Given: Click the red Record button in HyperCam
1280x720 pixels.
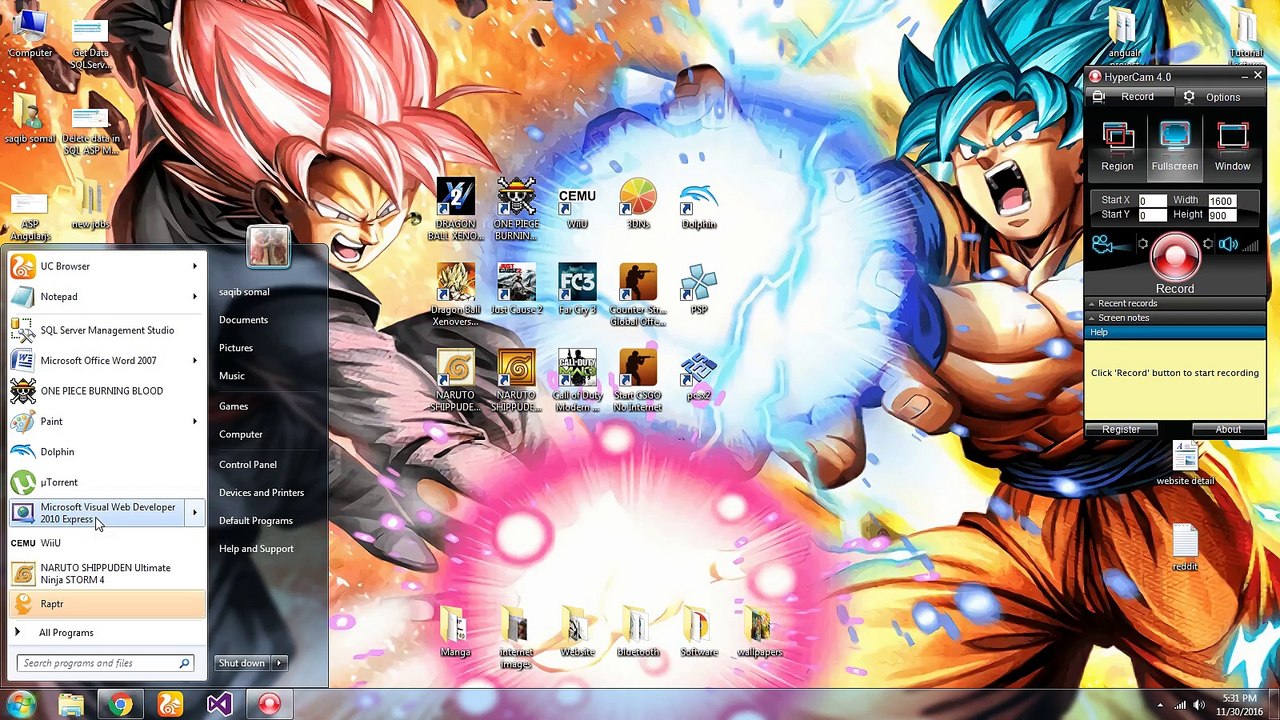Looking at the screenshot, I should [1175, 256].
